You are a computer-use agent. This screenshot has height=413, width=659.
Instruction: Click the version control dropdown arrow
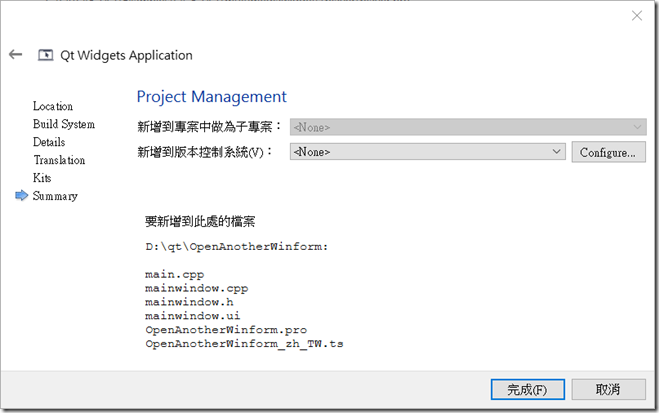pos(556,152)
